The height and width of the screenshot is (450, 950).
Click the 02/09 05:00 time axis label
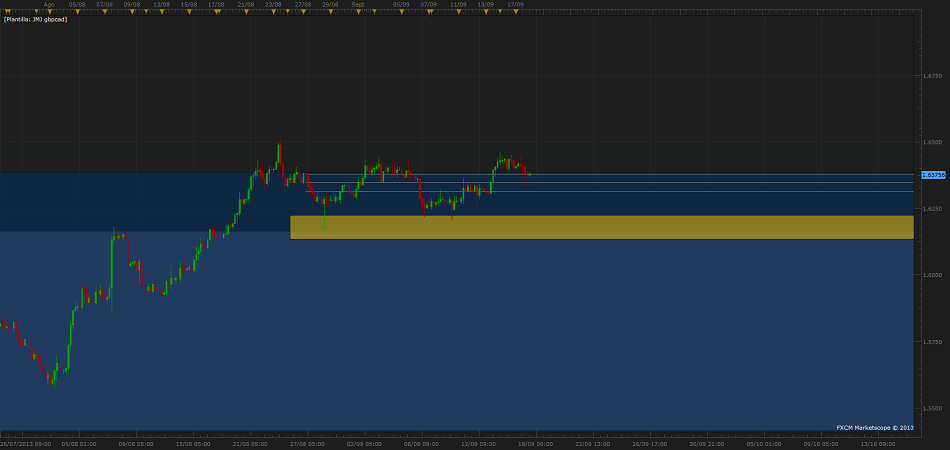pos(365,443)
